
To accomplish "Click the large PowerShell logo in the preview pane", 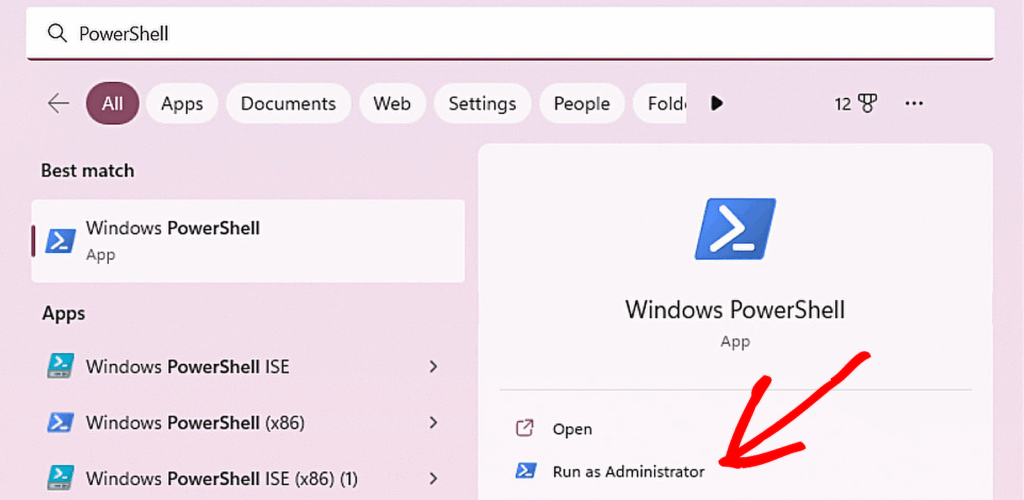I will (x=735, y=229).
